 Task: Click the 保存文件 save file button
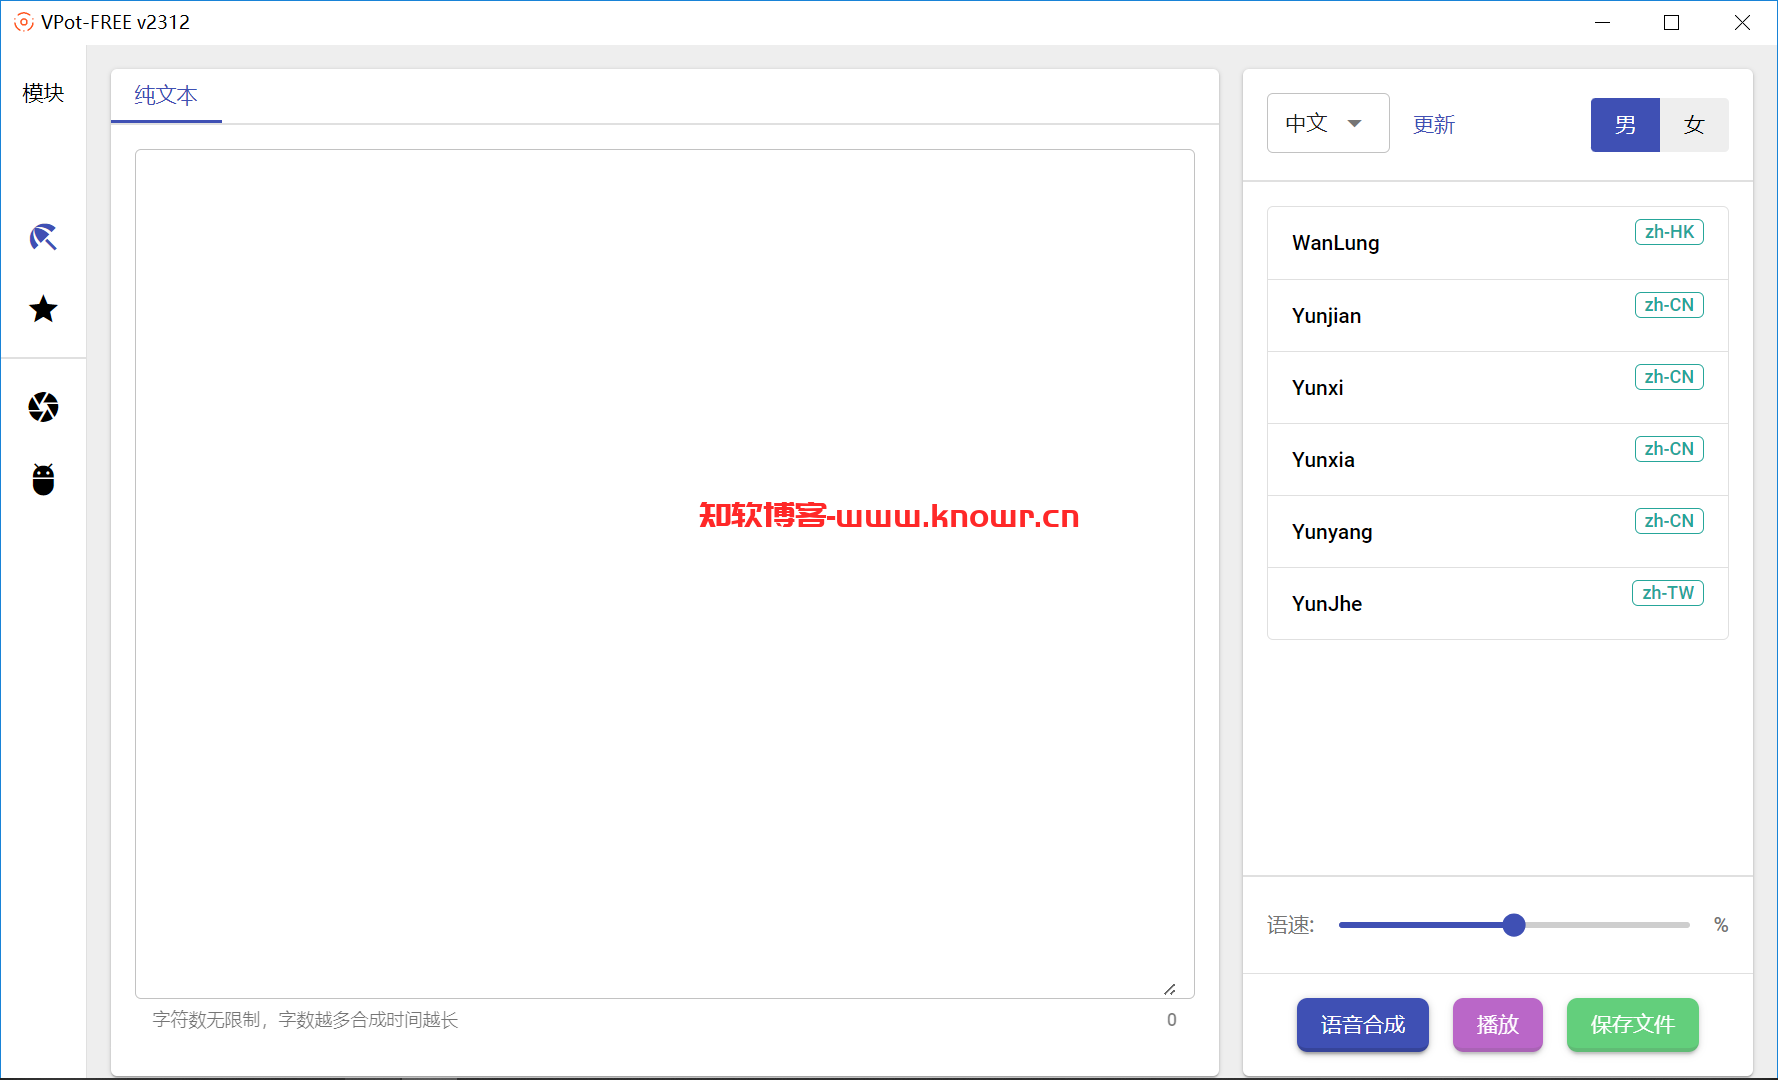(1632, 1024)
